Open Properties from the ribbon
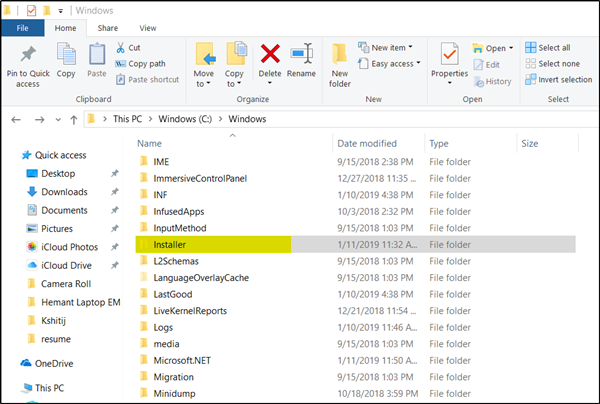Viewport: 600px width, 404px height. pos(449,56)
